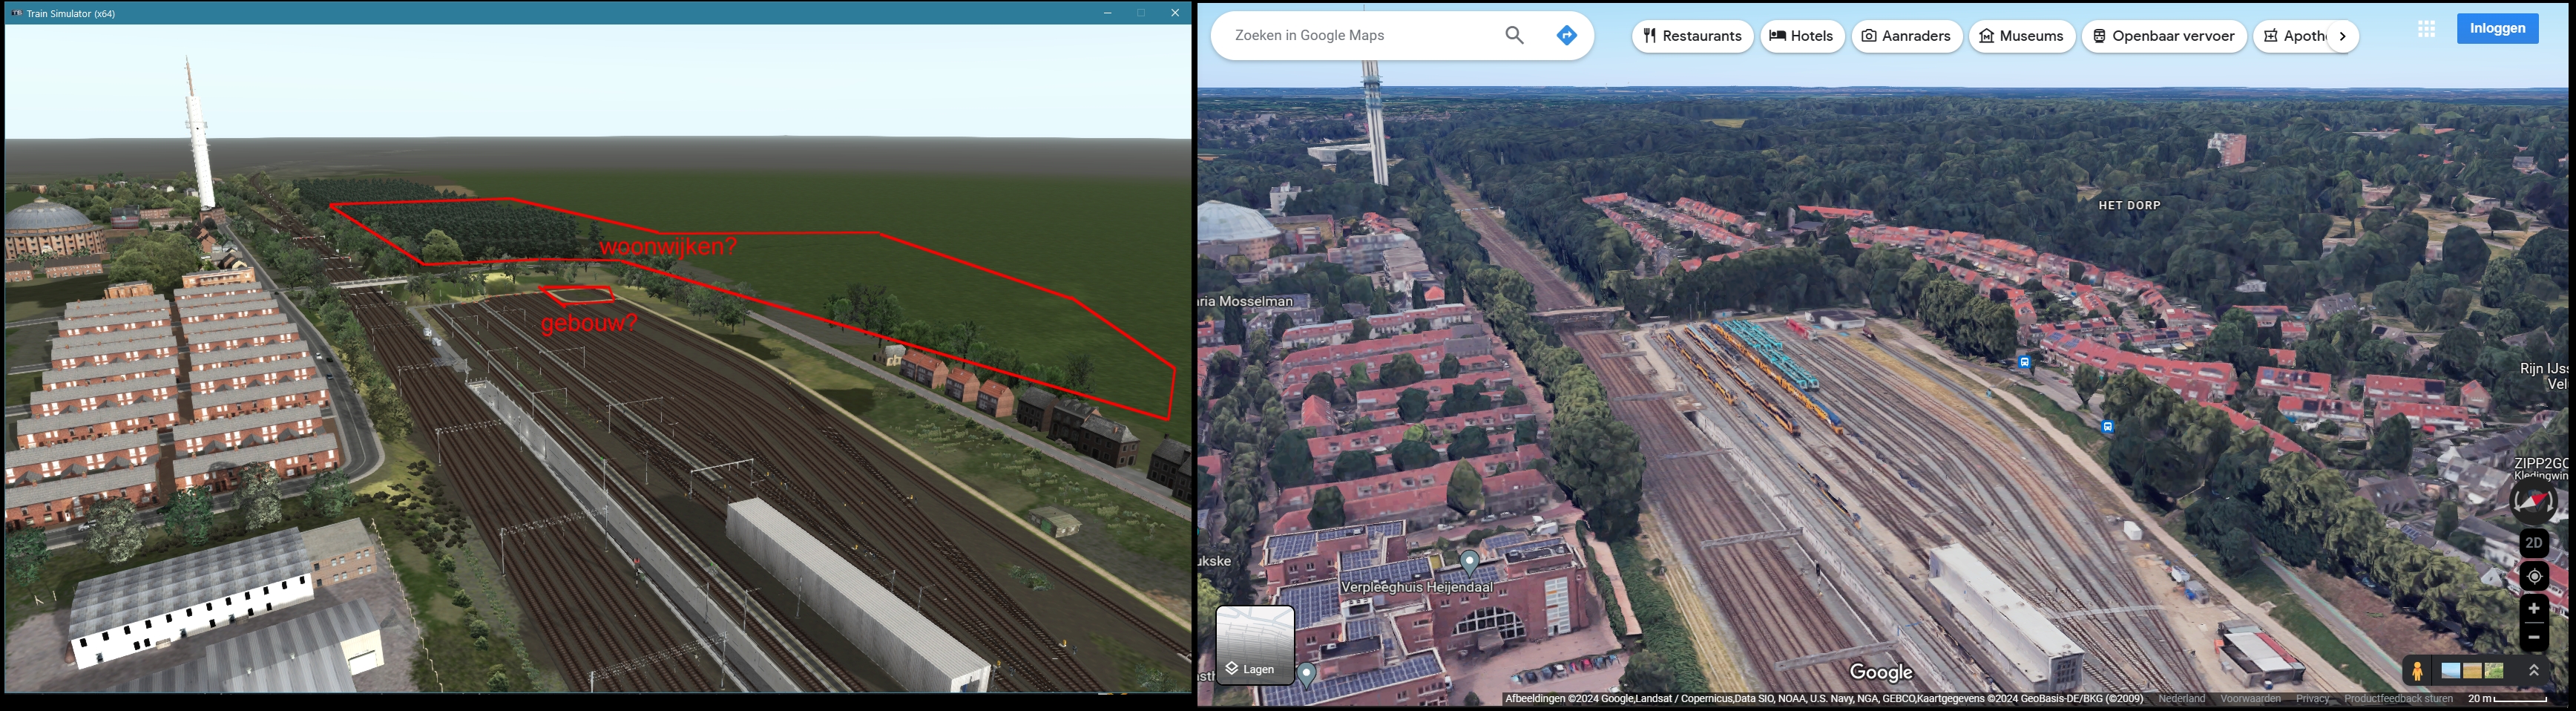This screenshot has height=711, width=2576.
Task: Switch the map to 2D view
Action: (2533, 543)
